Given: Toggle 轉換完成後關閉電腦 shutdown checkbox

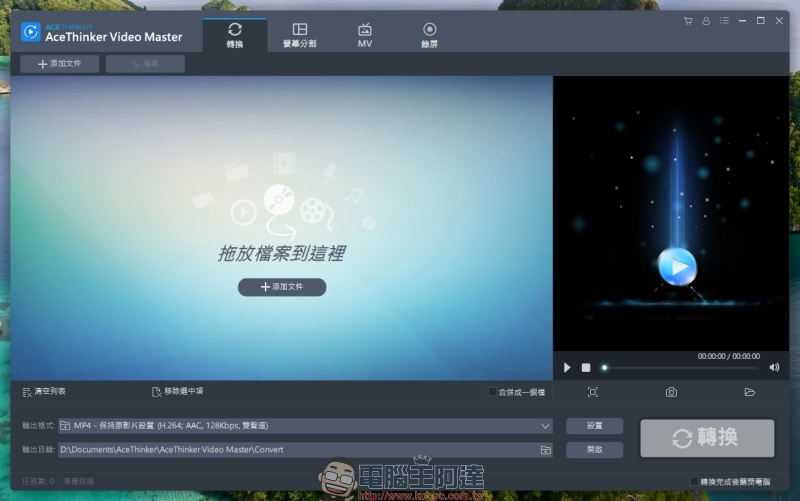Looking at the screenshot, I should tap(695, 481).
